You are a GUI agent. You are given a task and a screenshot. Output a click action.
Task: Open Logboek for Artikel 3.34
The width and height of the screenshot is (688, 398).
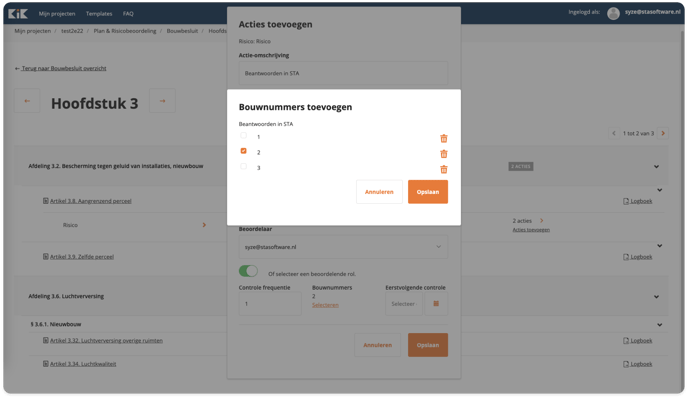coord(638,364)
